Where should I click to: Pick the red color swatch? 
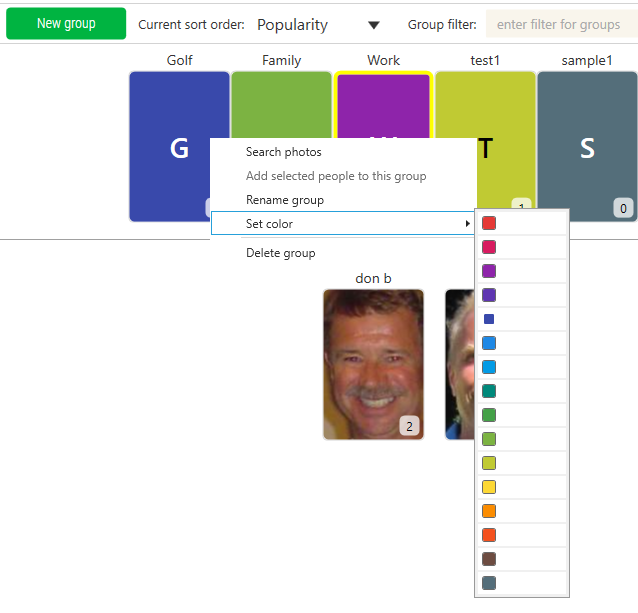489,223
